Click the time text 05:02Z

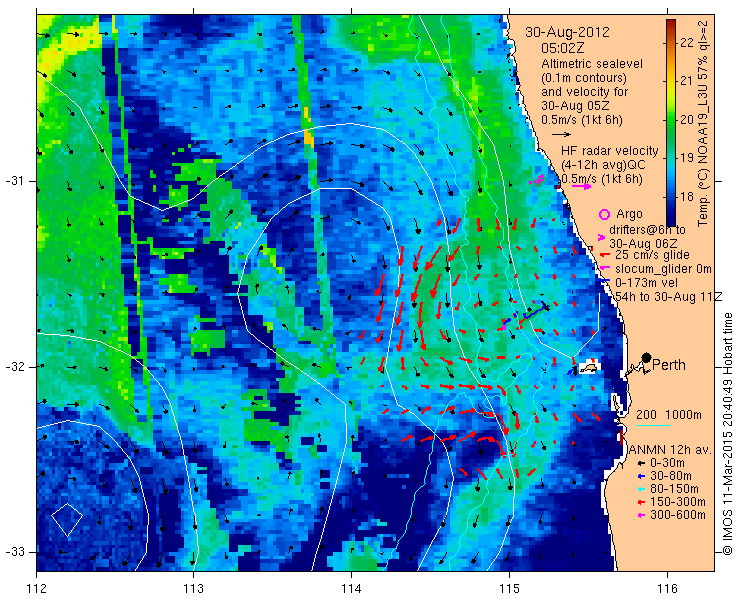(x=563, y=48)
